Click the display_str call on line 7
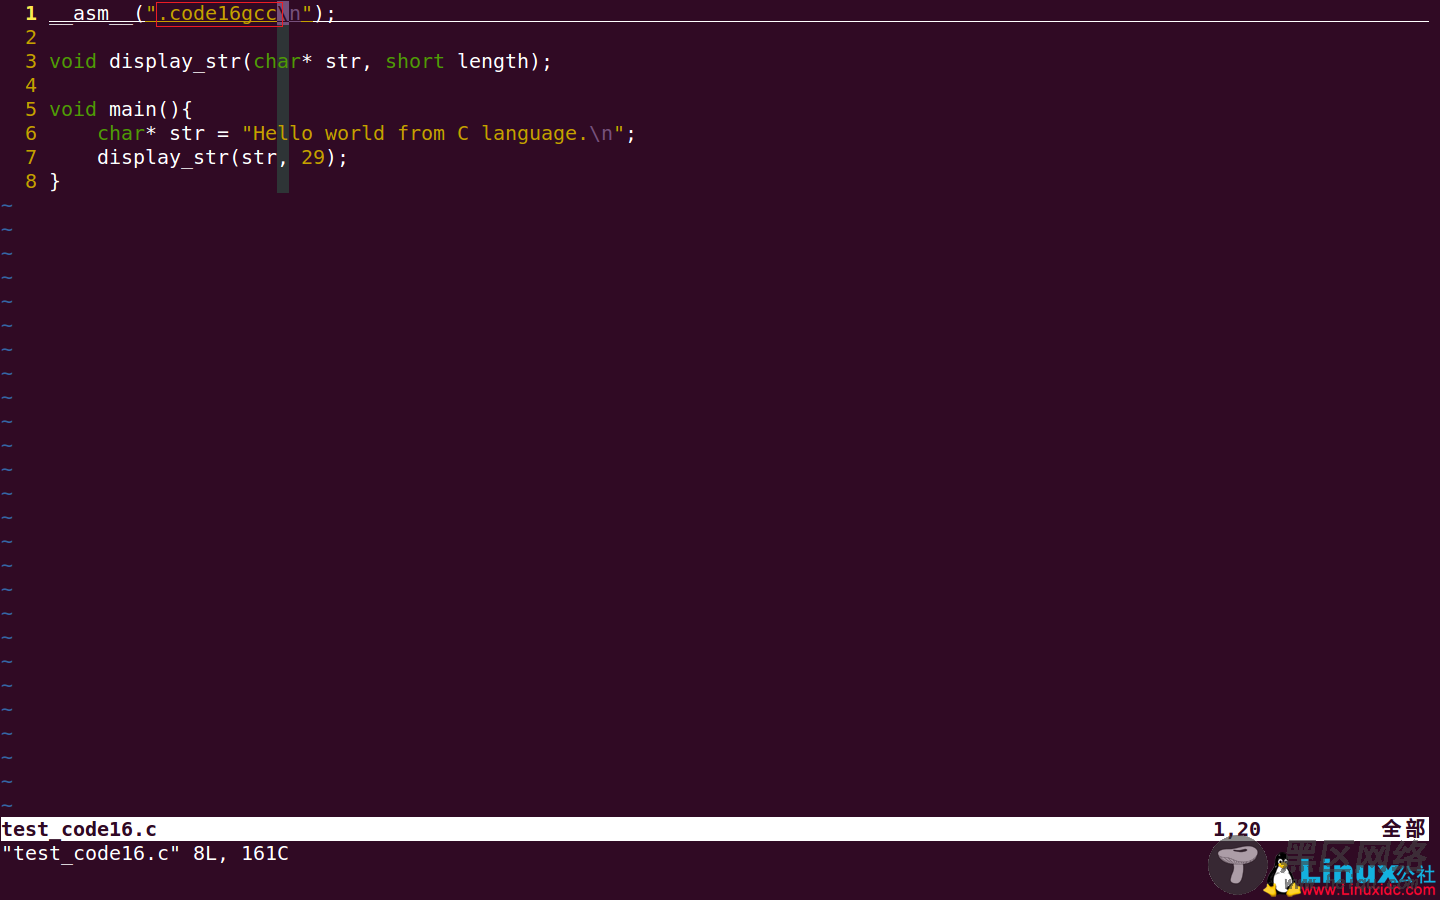Screen dimensions: 1440x900 pos(163,158)
